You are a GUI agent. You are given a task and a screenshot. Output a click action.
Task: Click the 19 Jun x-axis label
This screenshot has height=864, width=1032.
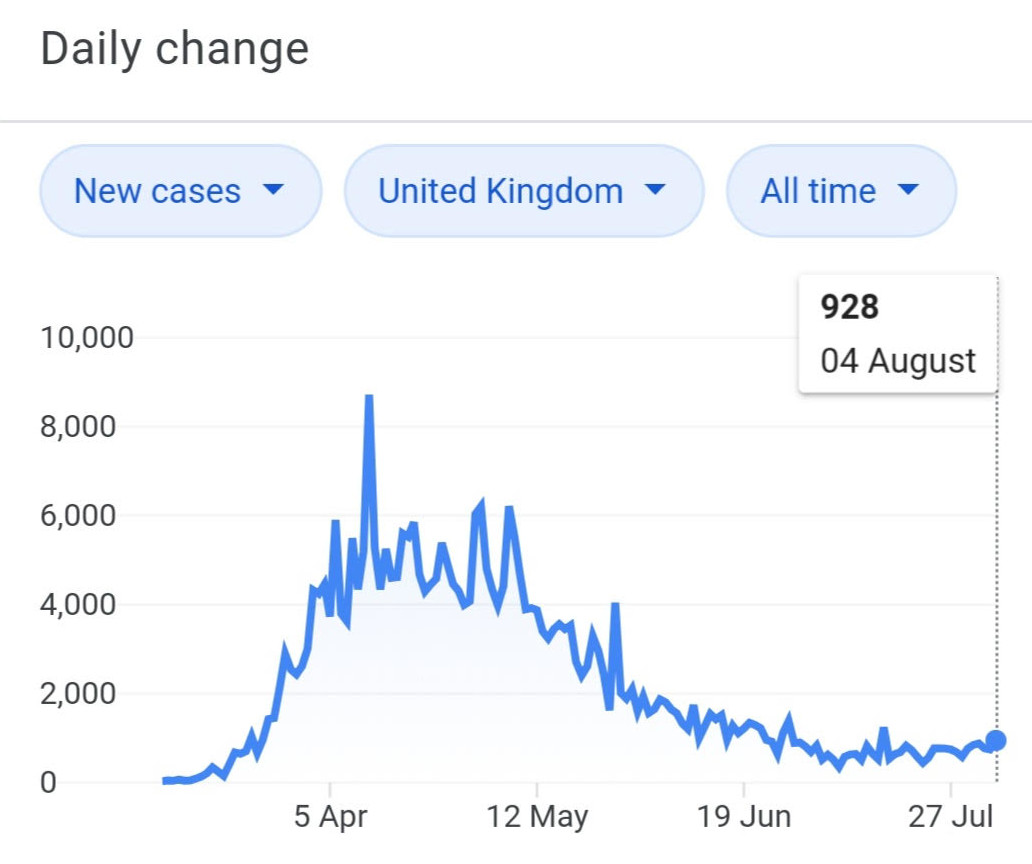pos(744,817)
